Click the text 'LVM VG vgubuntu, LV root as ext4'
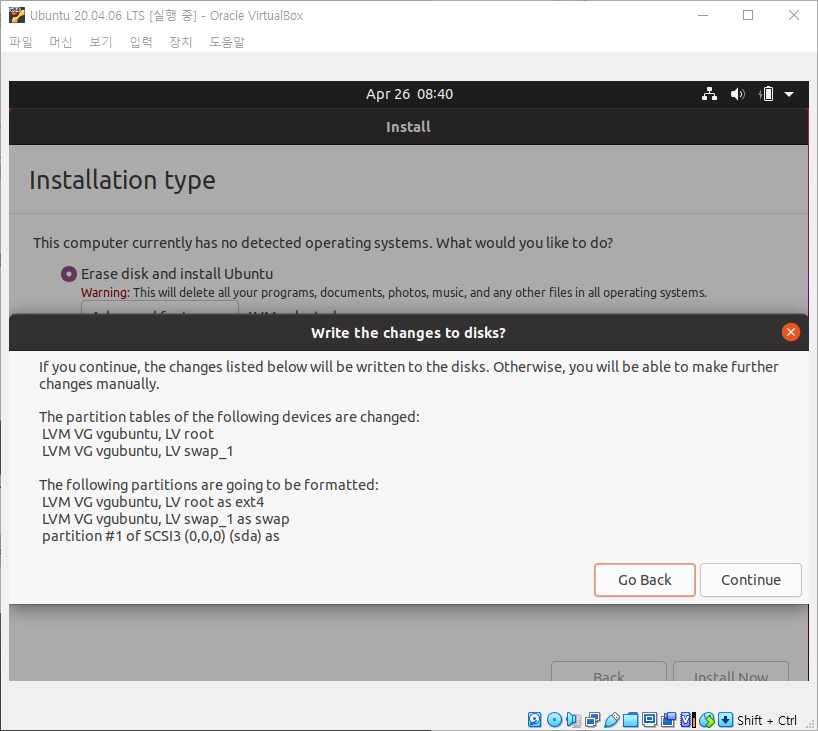Screen dimensions: 818x731 [153, 502]
